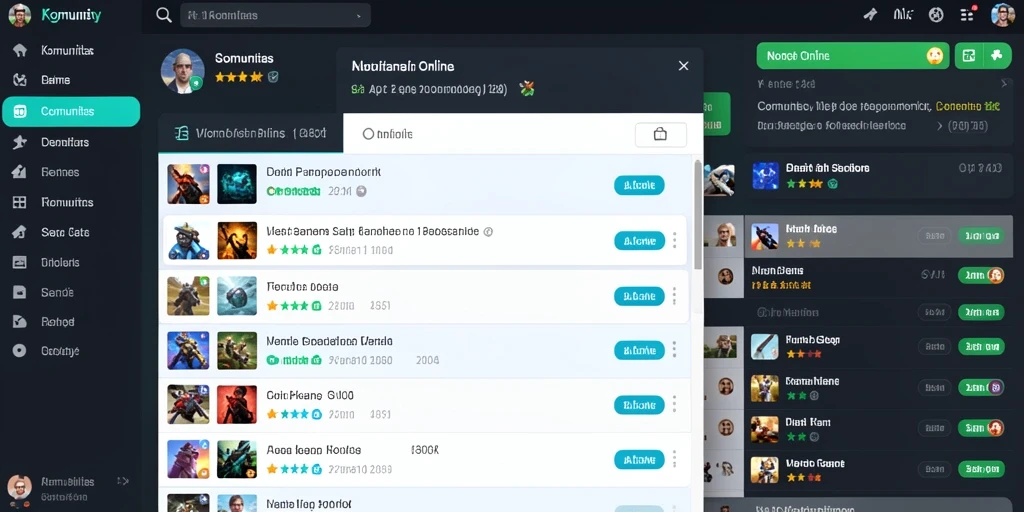The image size is (1024, 512).
Task: Select the Sere Gets menu label
Action: (65, 232)
